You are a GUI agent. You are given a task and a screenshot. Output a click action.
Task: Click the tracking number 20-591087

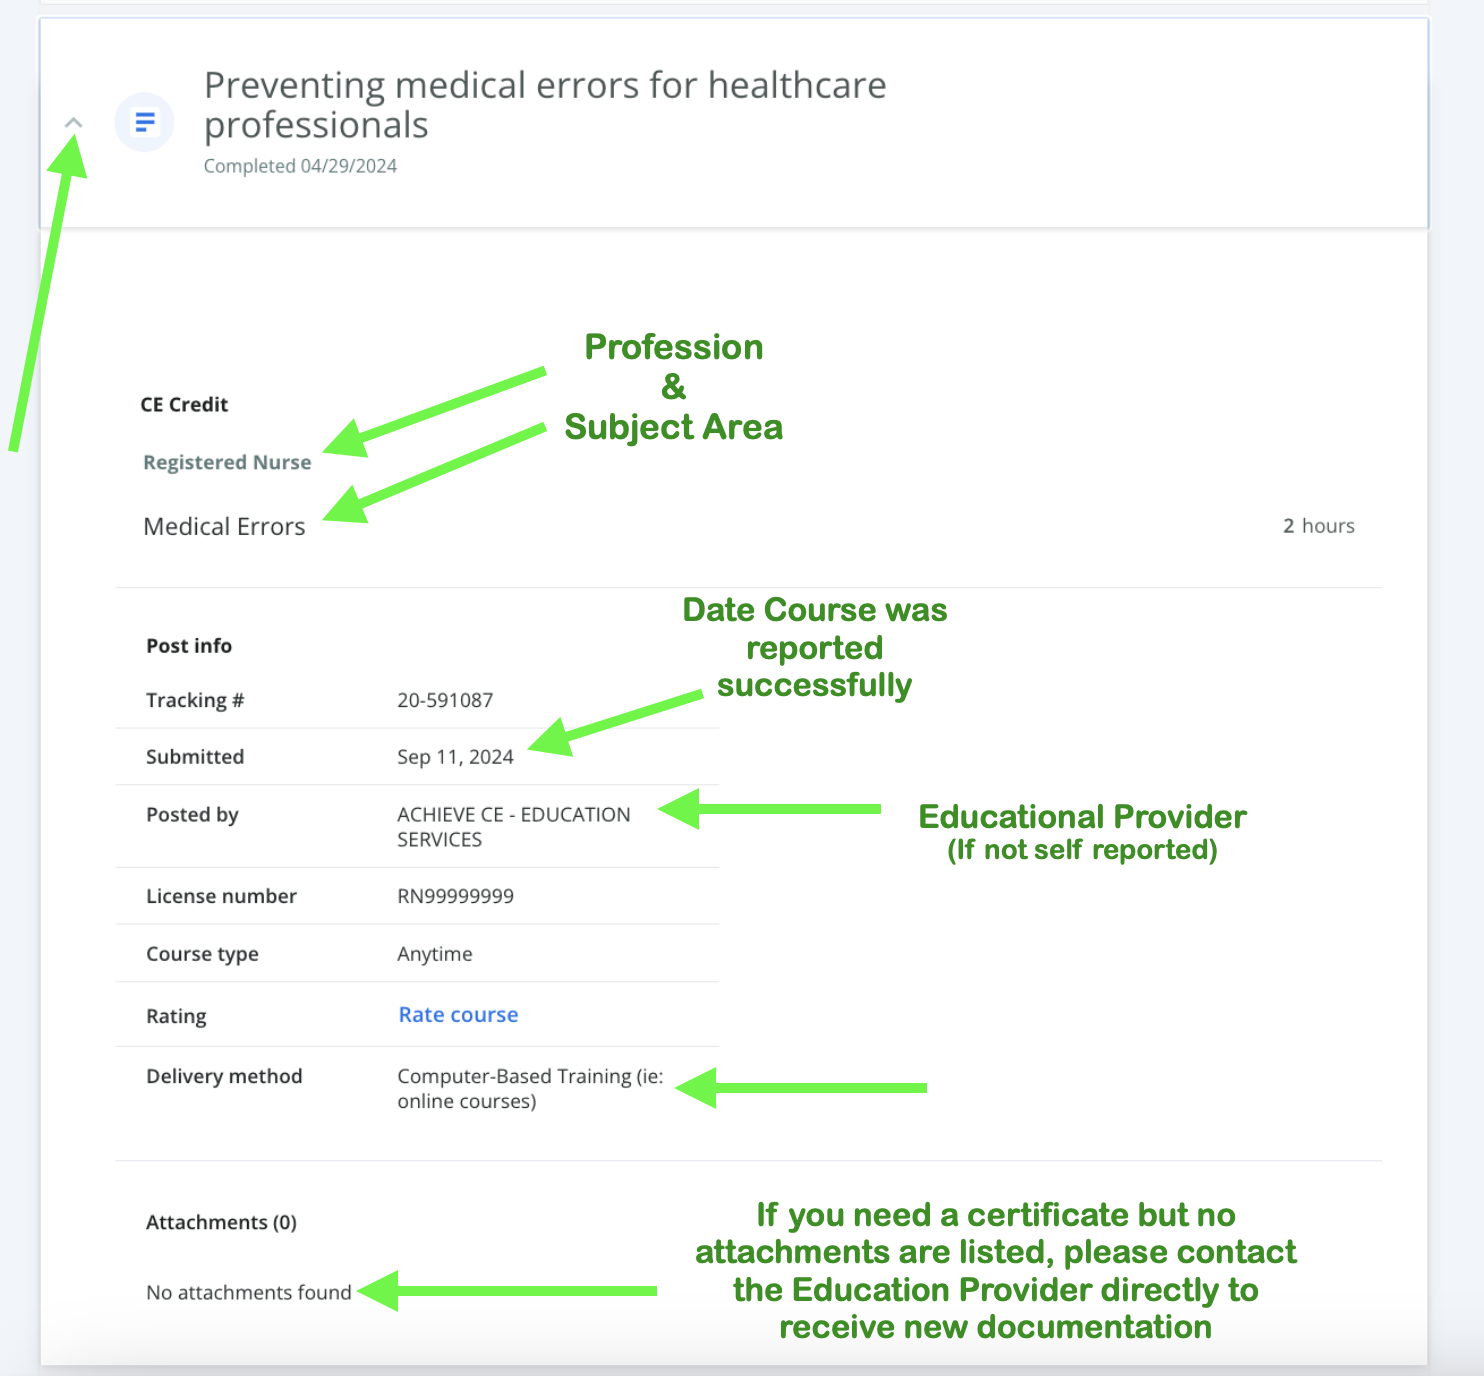point(445,700)
